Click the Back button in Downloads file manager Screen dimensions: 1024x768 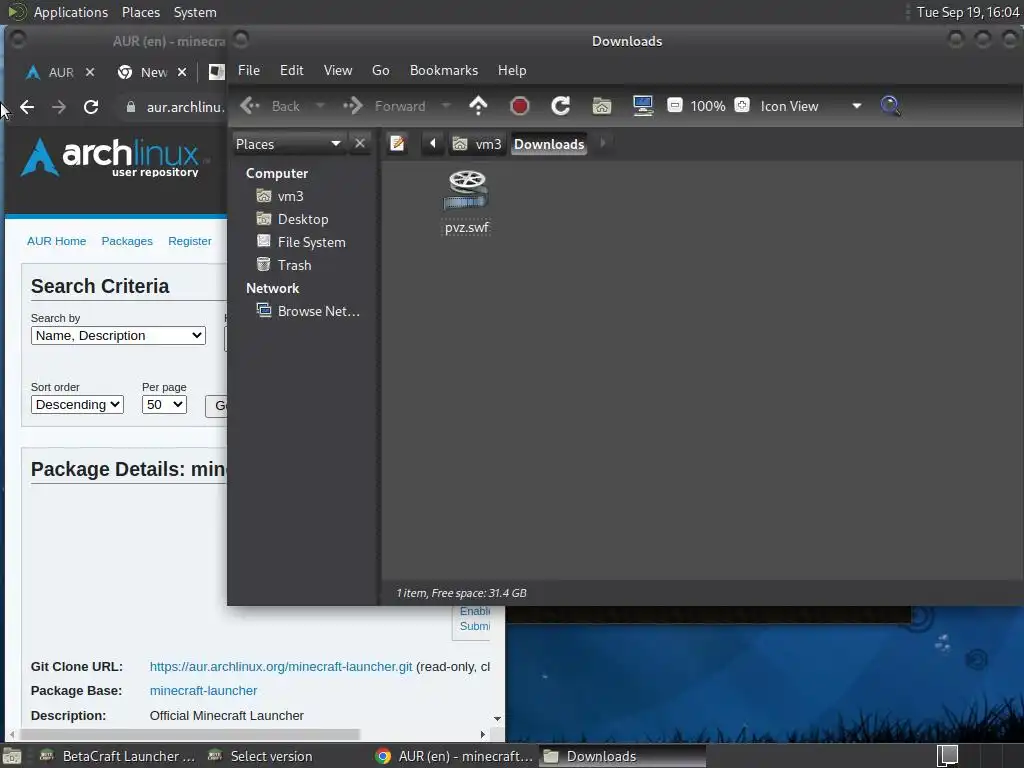tap(270, 106)
